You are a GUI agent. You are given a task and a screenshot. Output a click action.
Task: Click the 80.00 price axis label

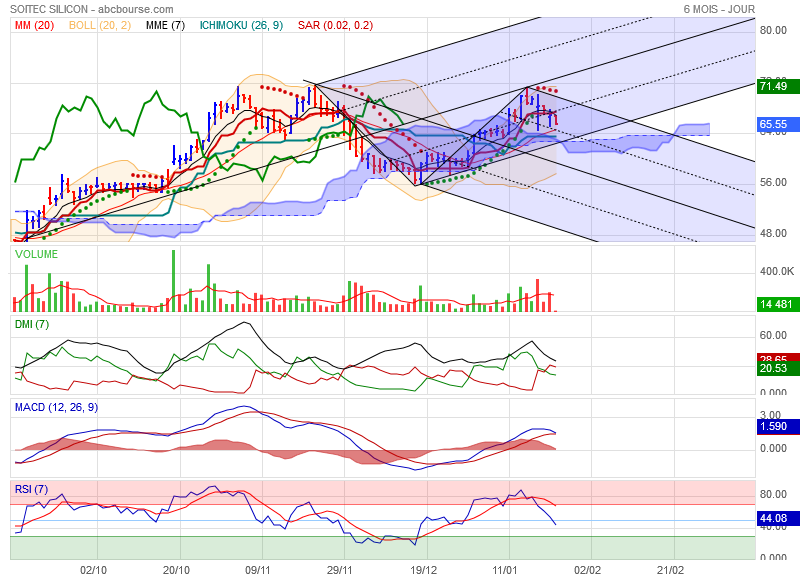coord(773,30)
